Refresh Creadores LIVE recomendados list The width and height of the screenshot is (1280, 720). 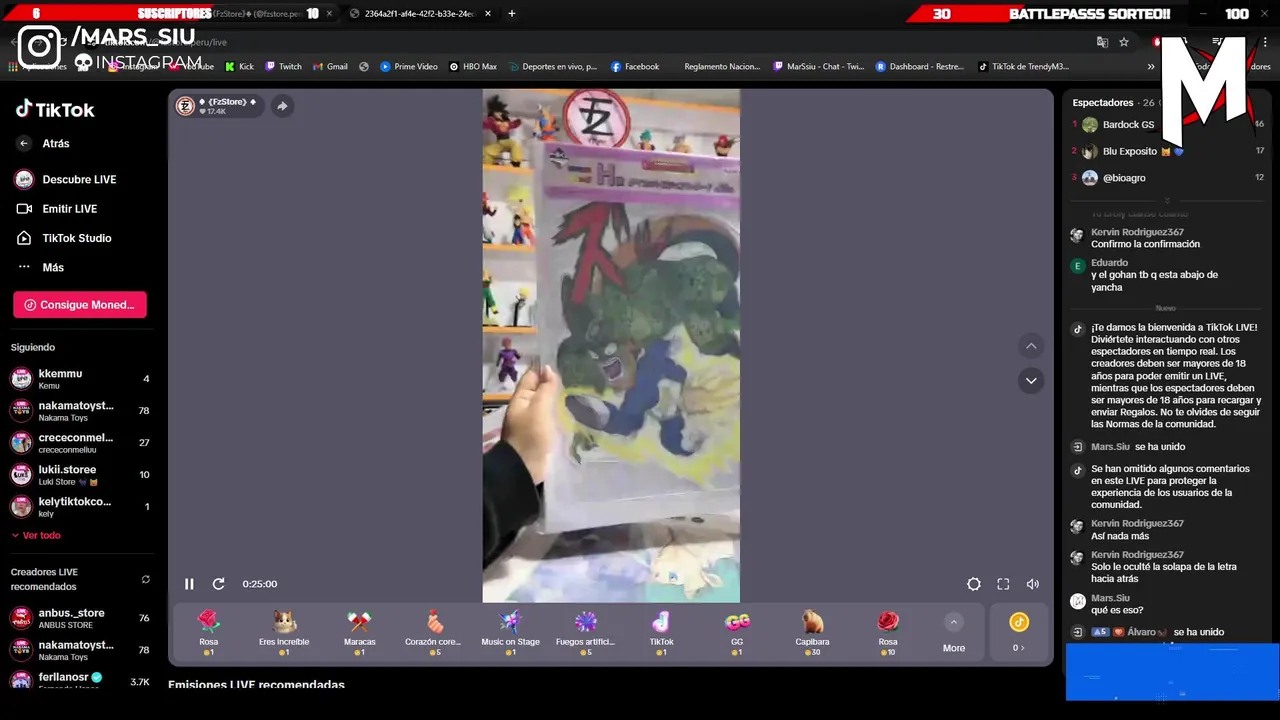click(x=145, y=579)
